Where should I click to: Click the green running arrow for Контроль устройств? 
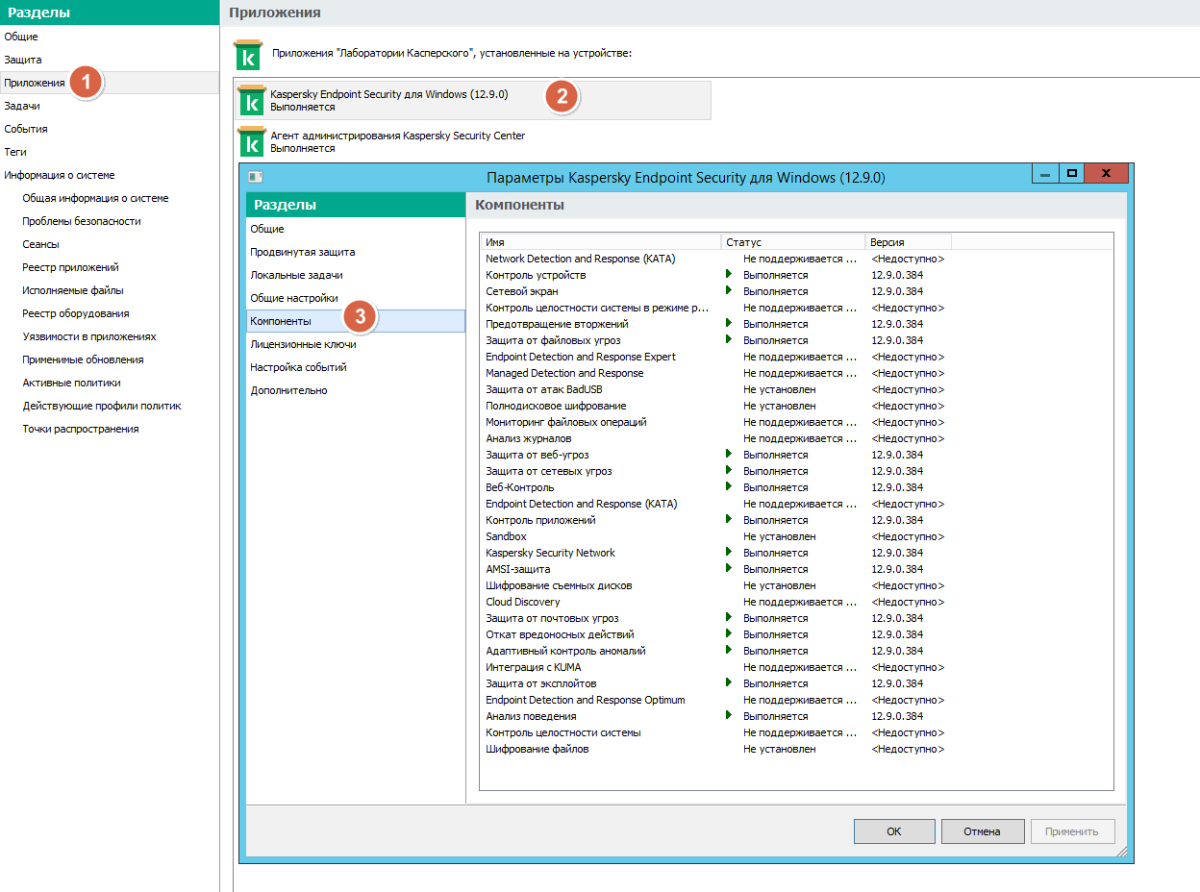[729, 274]
